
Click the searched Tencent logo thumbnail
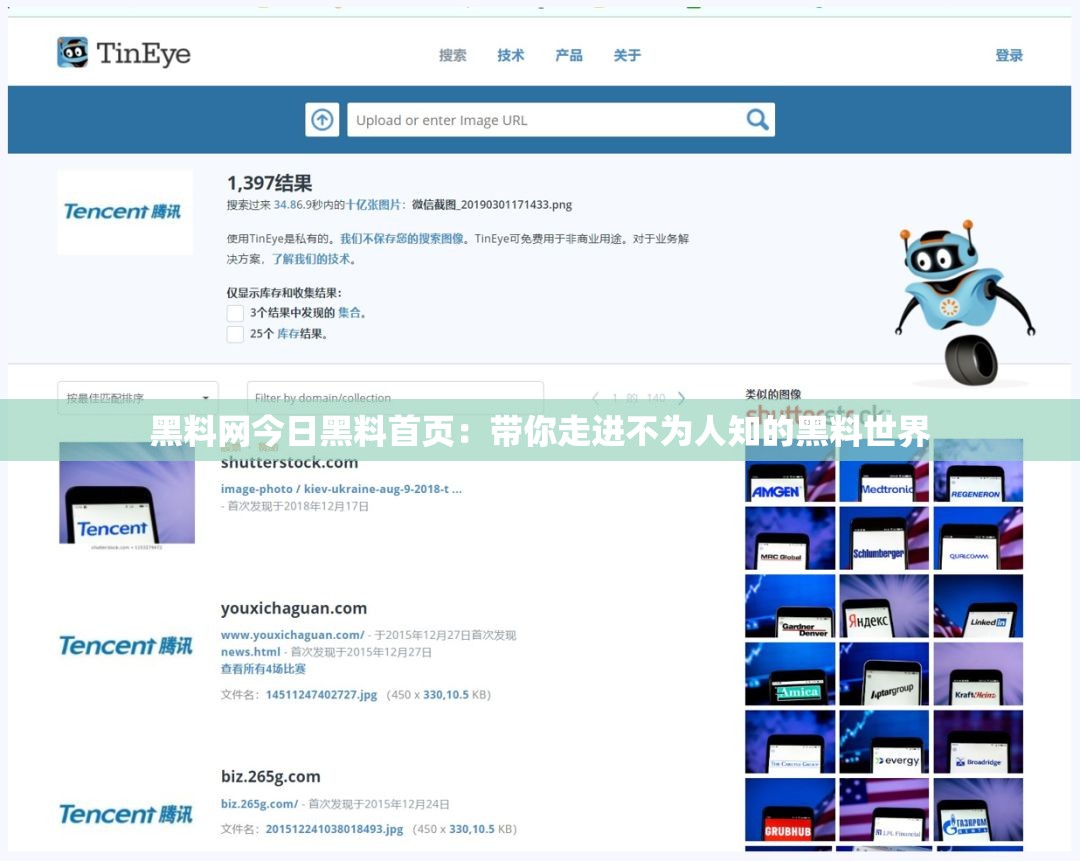tap(125, 212)
